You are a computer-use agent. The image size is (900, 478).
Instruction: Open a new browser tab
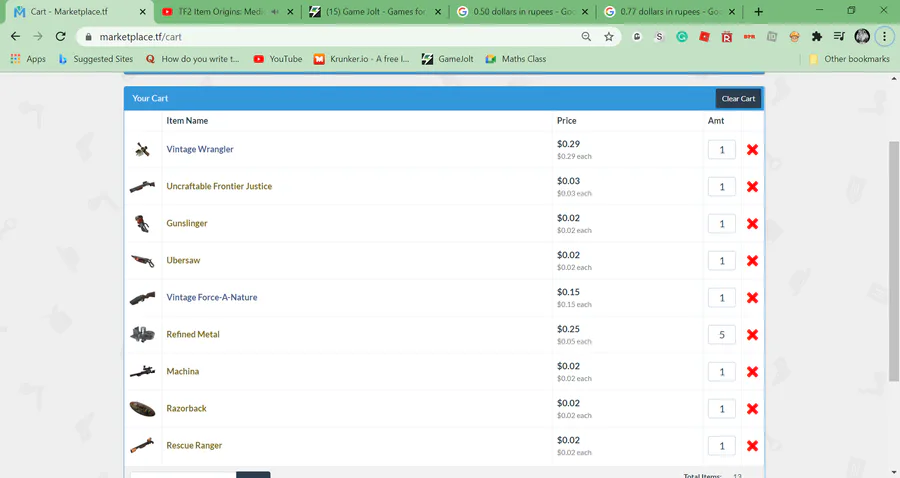(758, 11)
